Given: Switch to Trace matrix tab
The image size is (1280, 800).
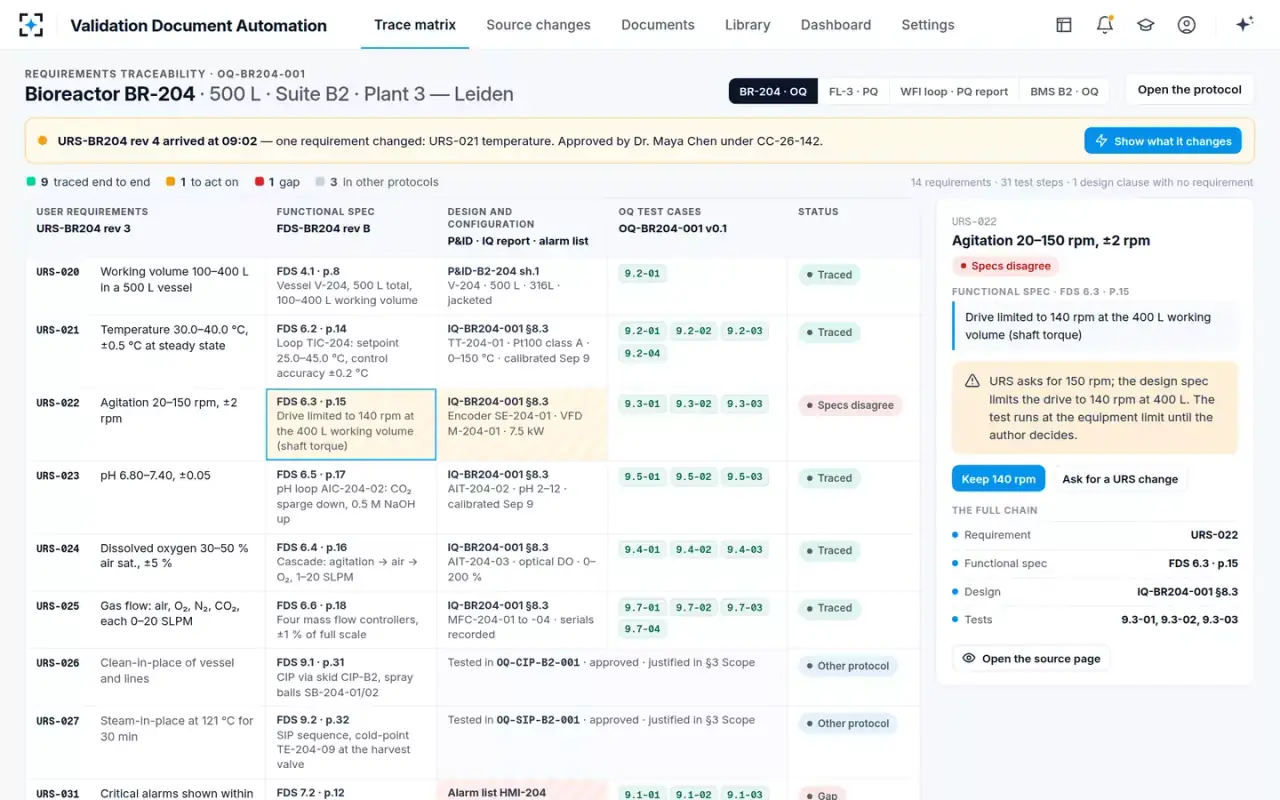Looking at the screenshot, I should pos(415,25).
